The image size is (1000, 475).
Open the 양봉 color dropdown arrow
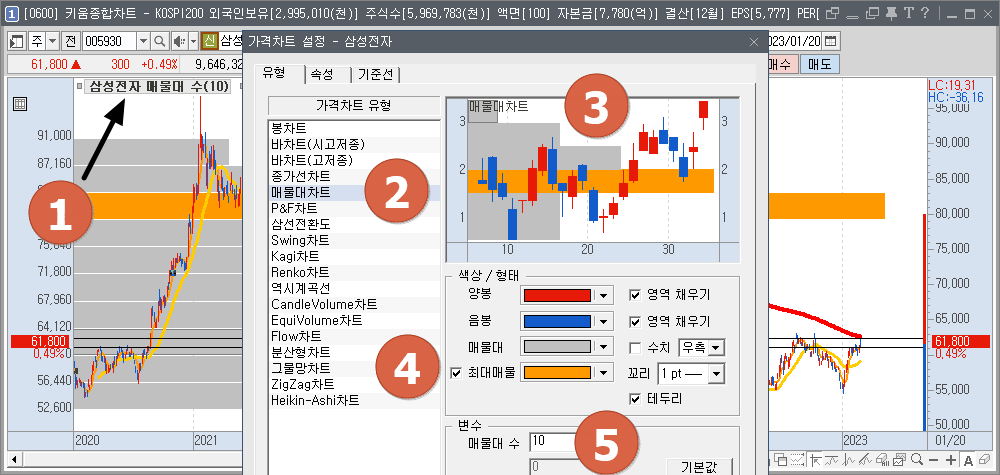point(604,295)
